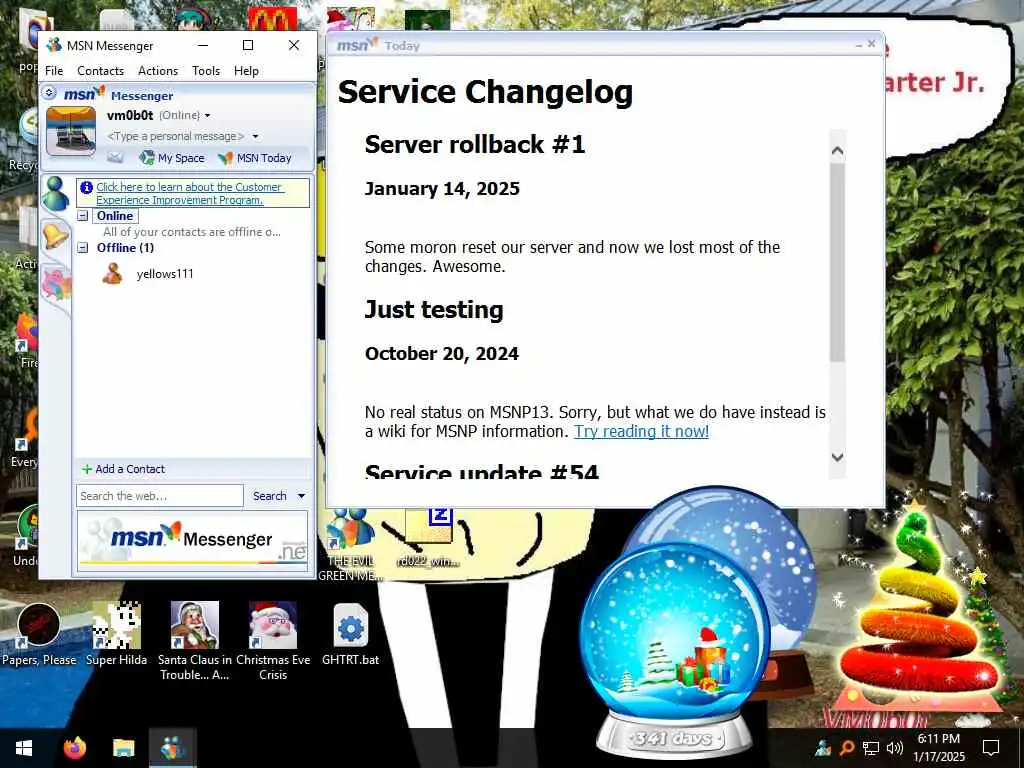
Task: Click the 'Service Changelog' title
Action: pyautogui.click(x=485, y=91)
